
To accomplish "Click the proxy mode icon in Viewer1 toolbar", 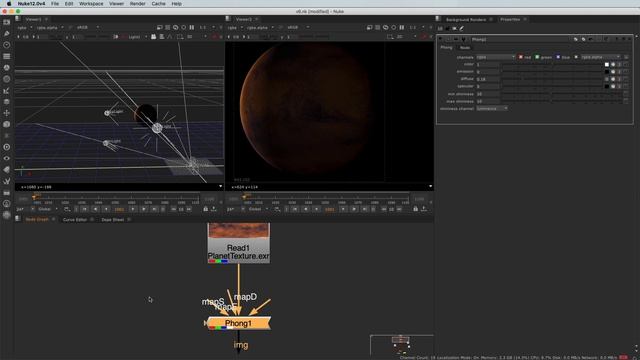I will click(x=160, y=27).
